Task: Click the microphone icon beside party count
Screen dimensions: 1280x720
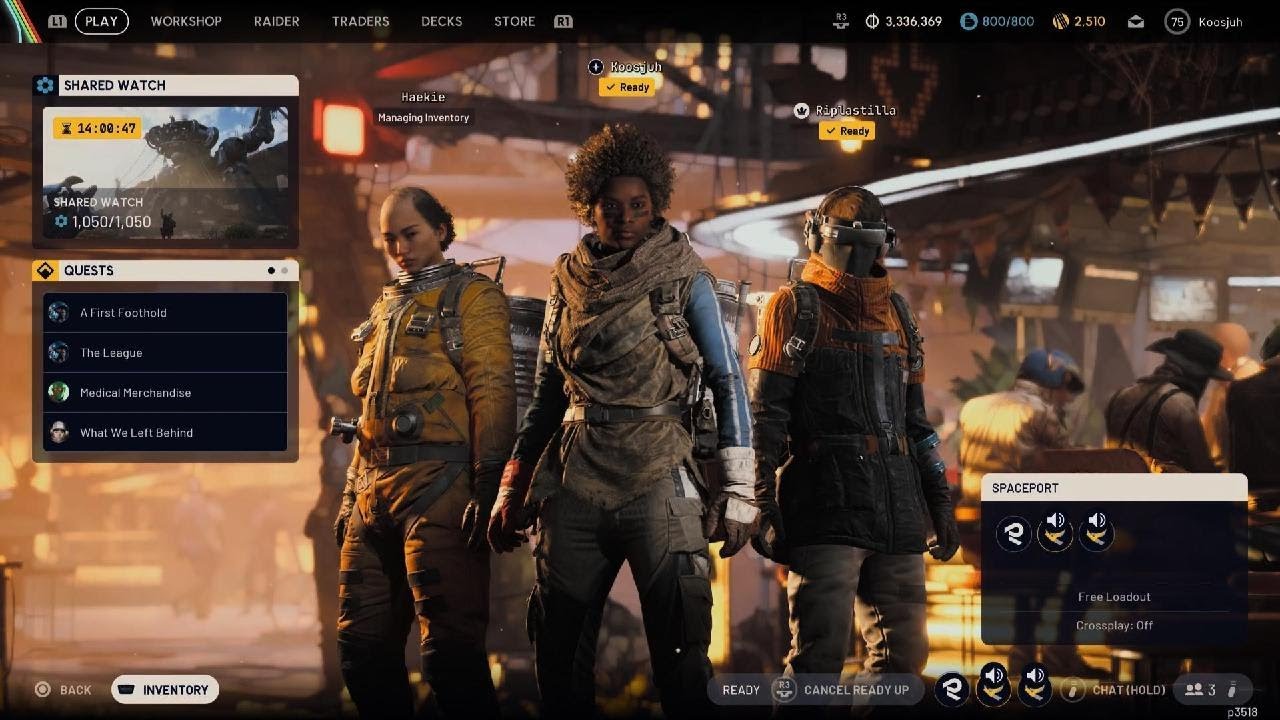Action: (x=1232, y=689)
